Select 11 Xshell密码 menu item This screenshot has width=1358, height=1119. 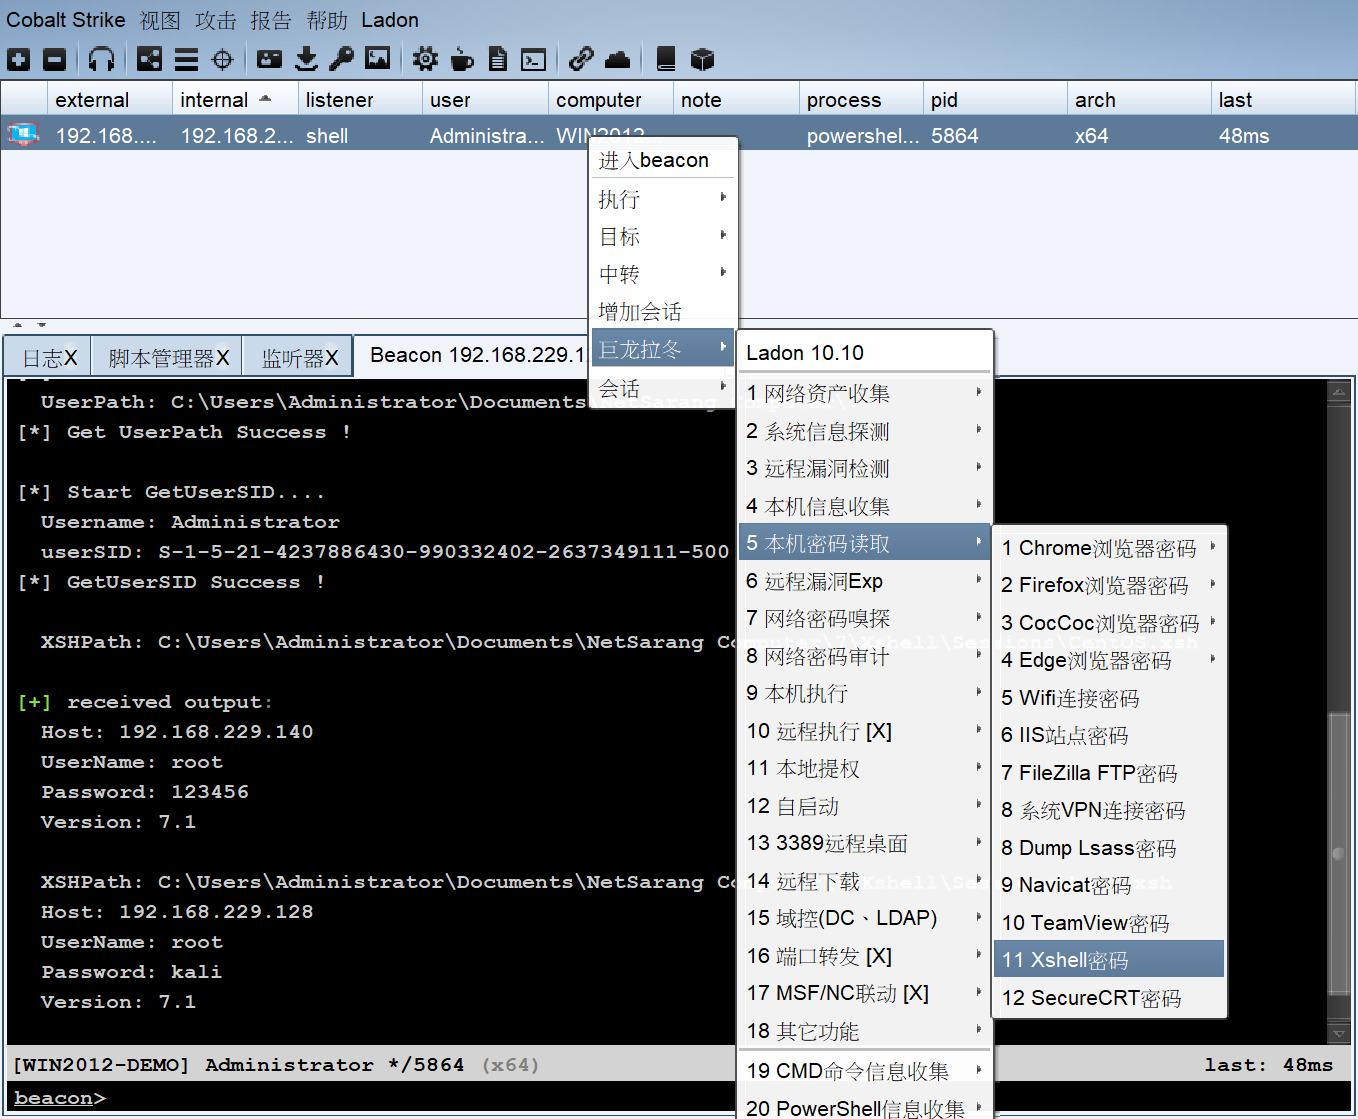pyautogui.click(x=1109, y=960)
